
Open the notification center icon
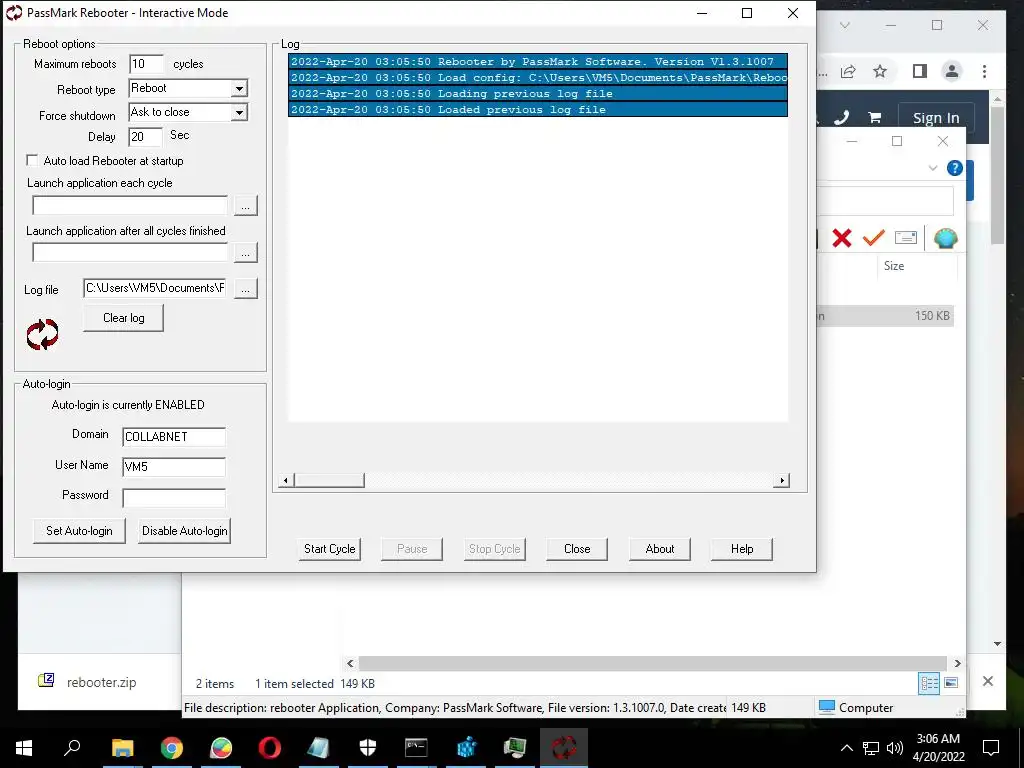[x=991, y=748]
